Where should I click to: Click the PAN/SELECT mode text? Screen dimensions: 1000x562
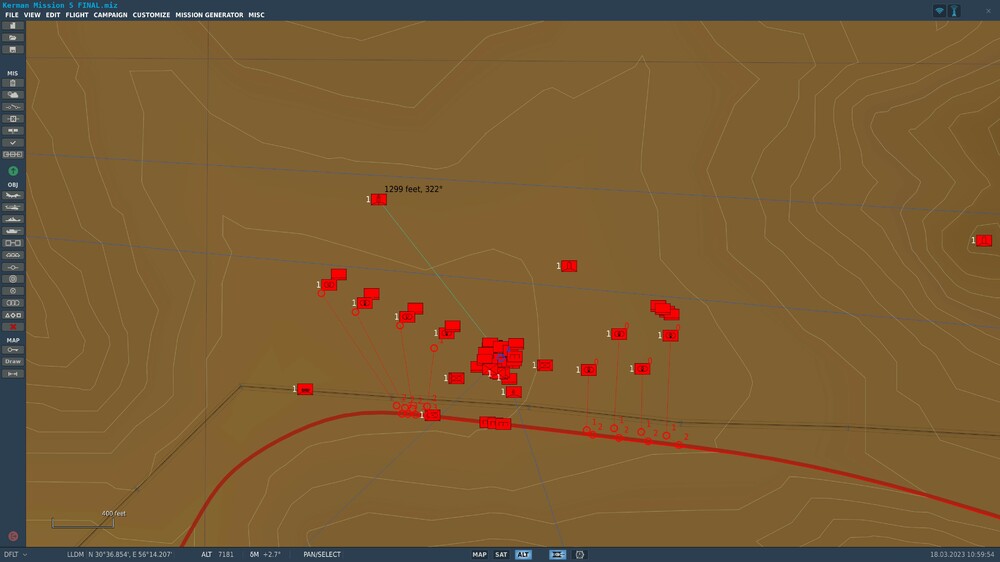coord(322,555)
